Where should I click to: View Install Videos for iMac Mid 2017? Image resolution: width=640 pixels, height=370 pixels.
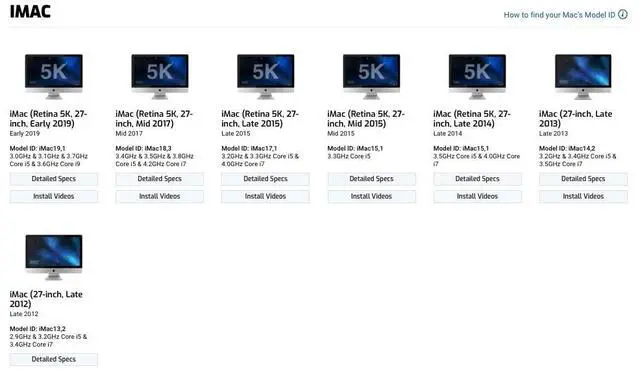coord(160,196)
